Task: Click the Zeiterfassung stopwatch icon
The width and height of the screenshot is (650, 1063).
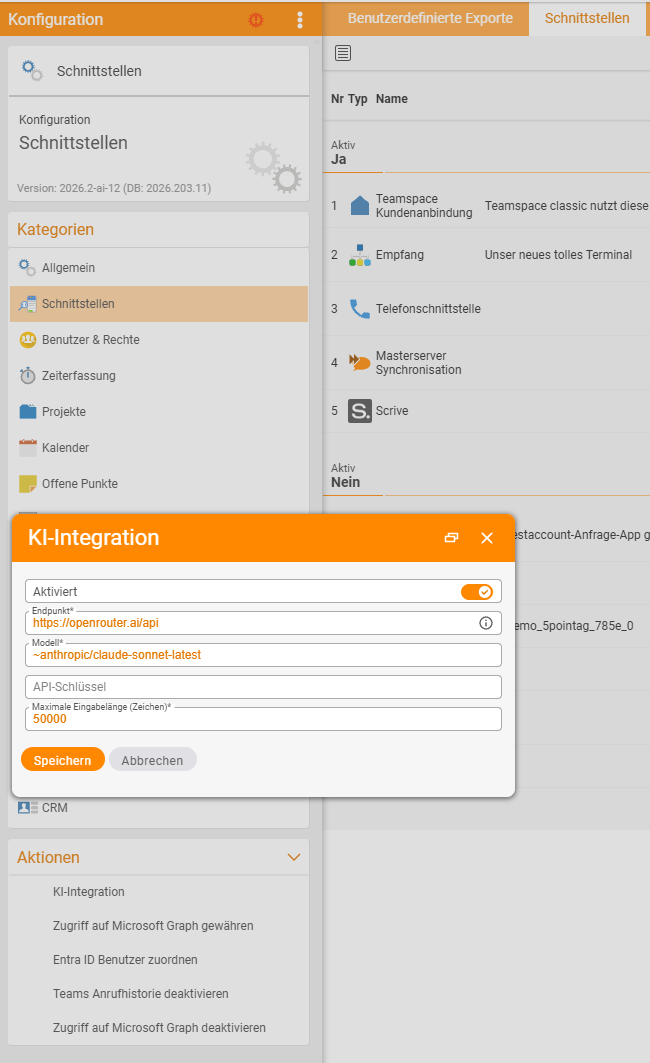Action: pos(28,376)
